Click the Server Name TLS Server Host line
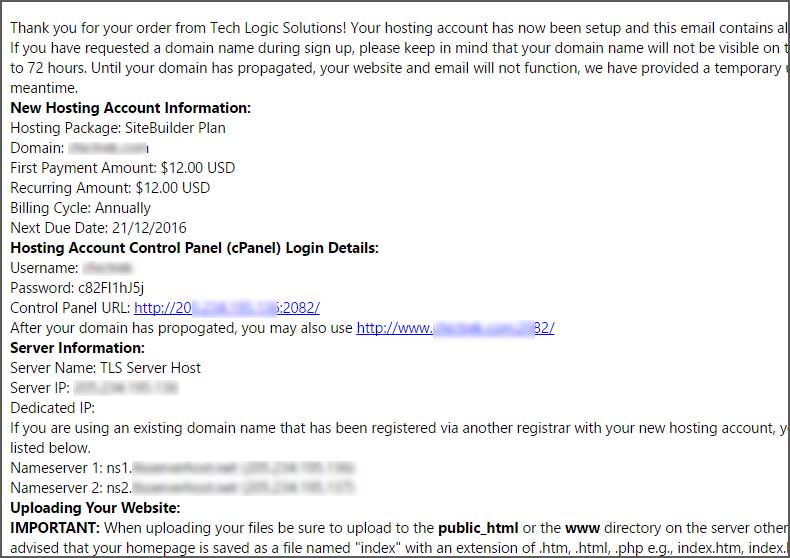Image resolution: width=790 pixels, height=558 pixels. pyautogui.click(x=105, y=368)
